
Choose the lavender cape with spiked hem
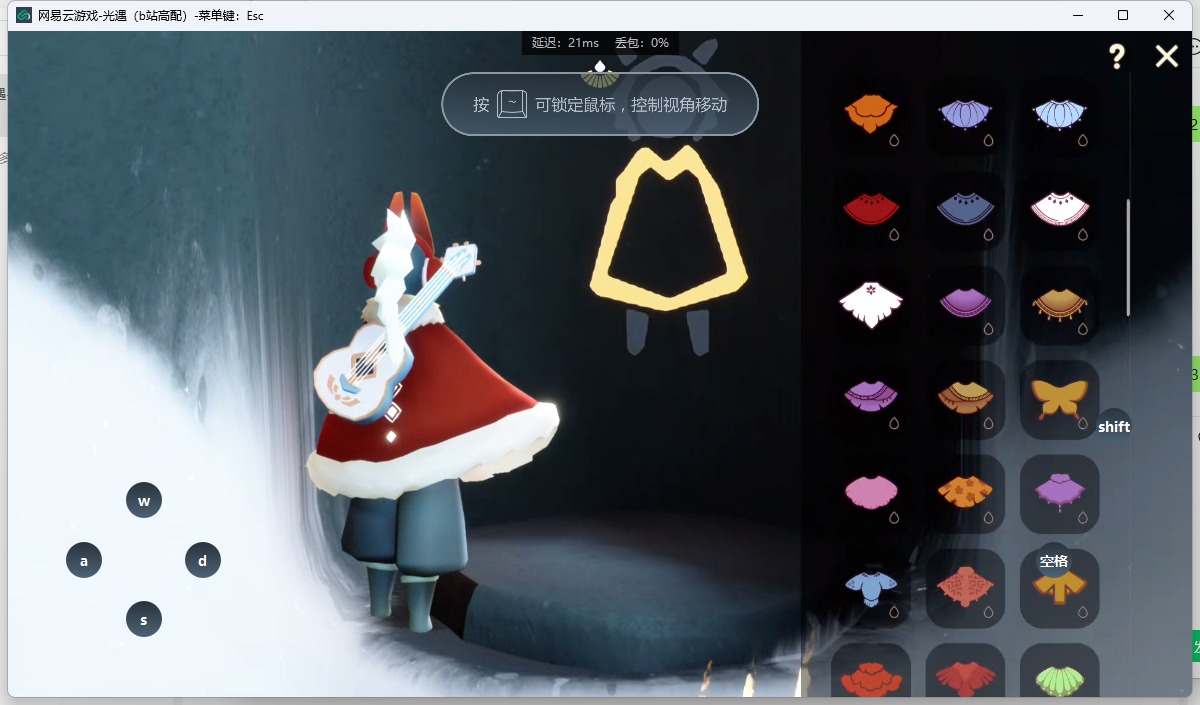click(x=965, y=113)
